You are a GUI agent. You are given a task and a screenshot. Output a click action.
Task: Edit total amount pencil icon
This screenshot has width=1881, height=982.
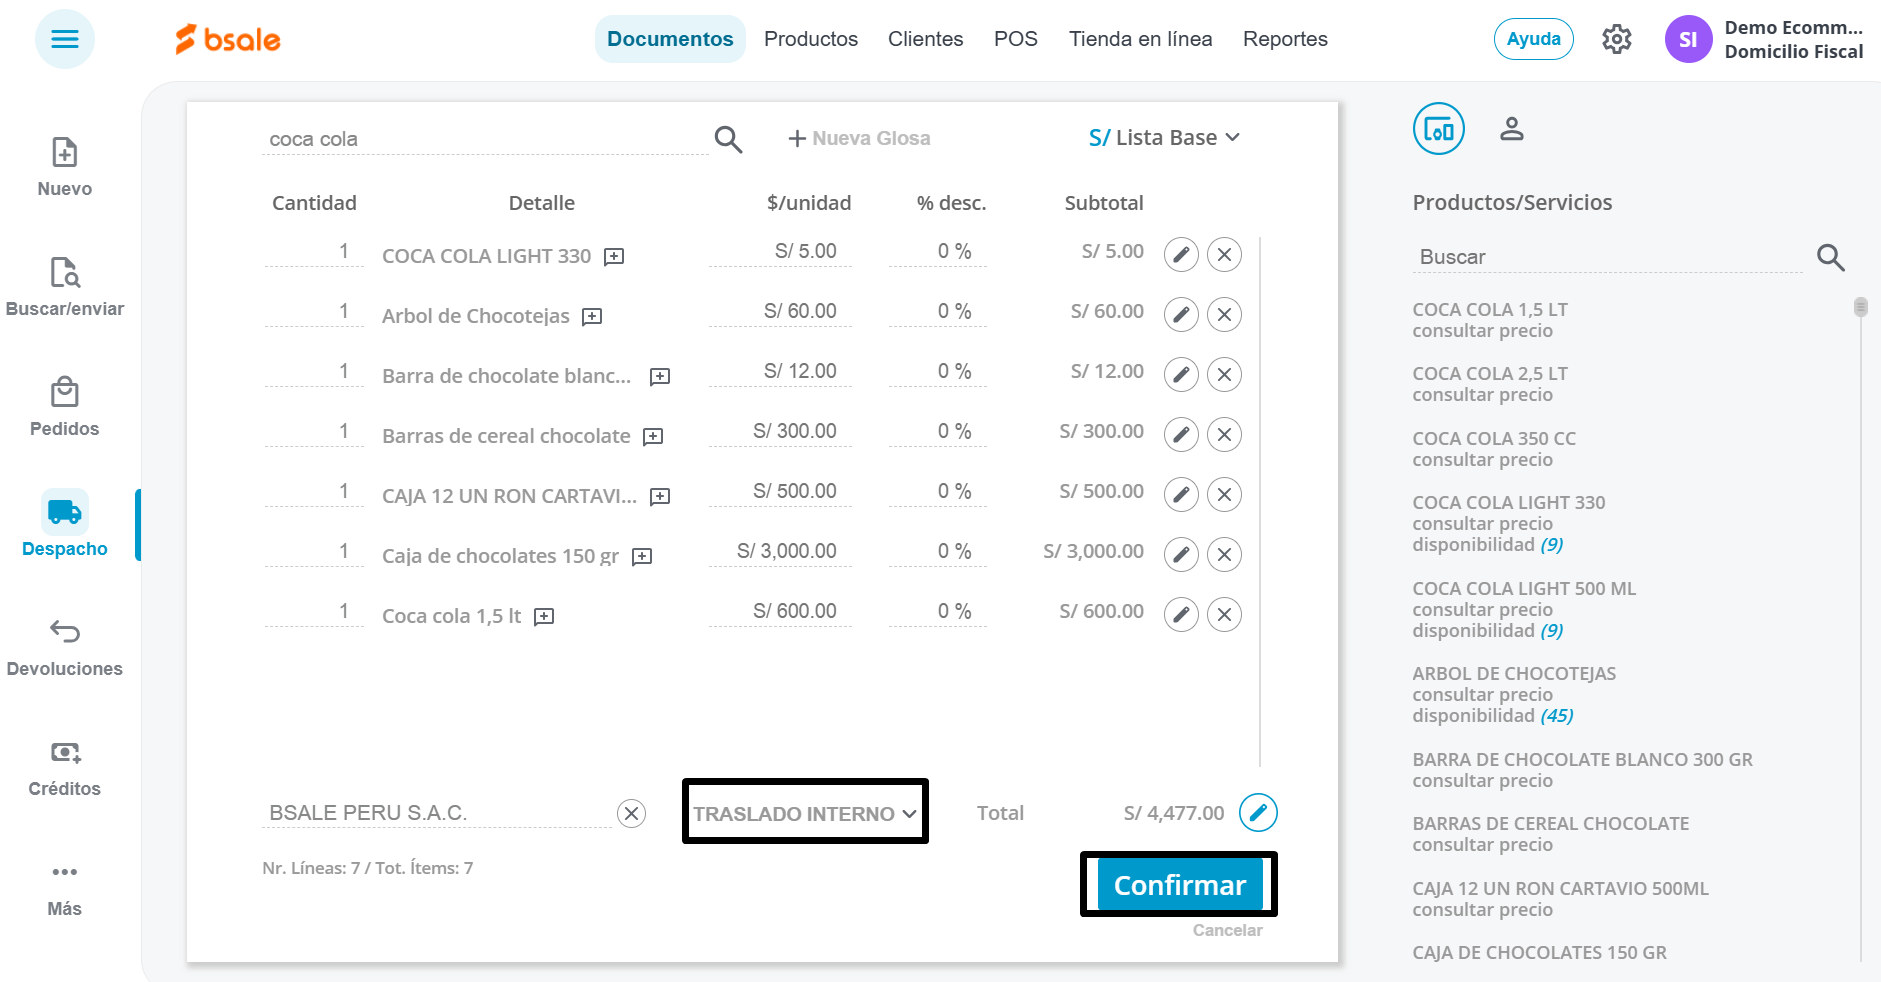pos(1258,812)
